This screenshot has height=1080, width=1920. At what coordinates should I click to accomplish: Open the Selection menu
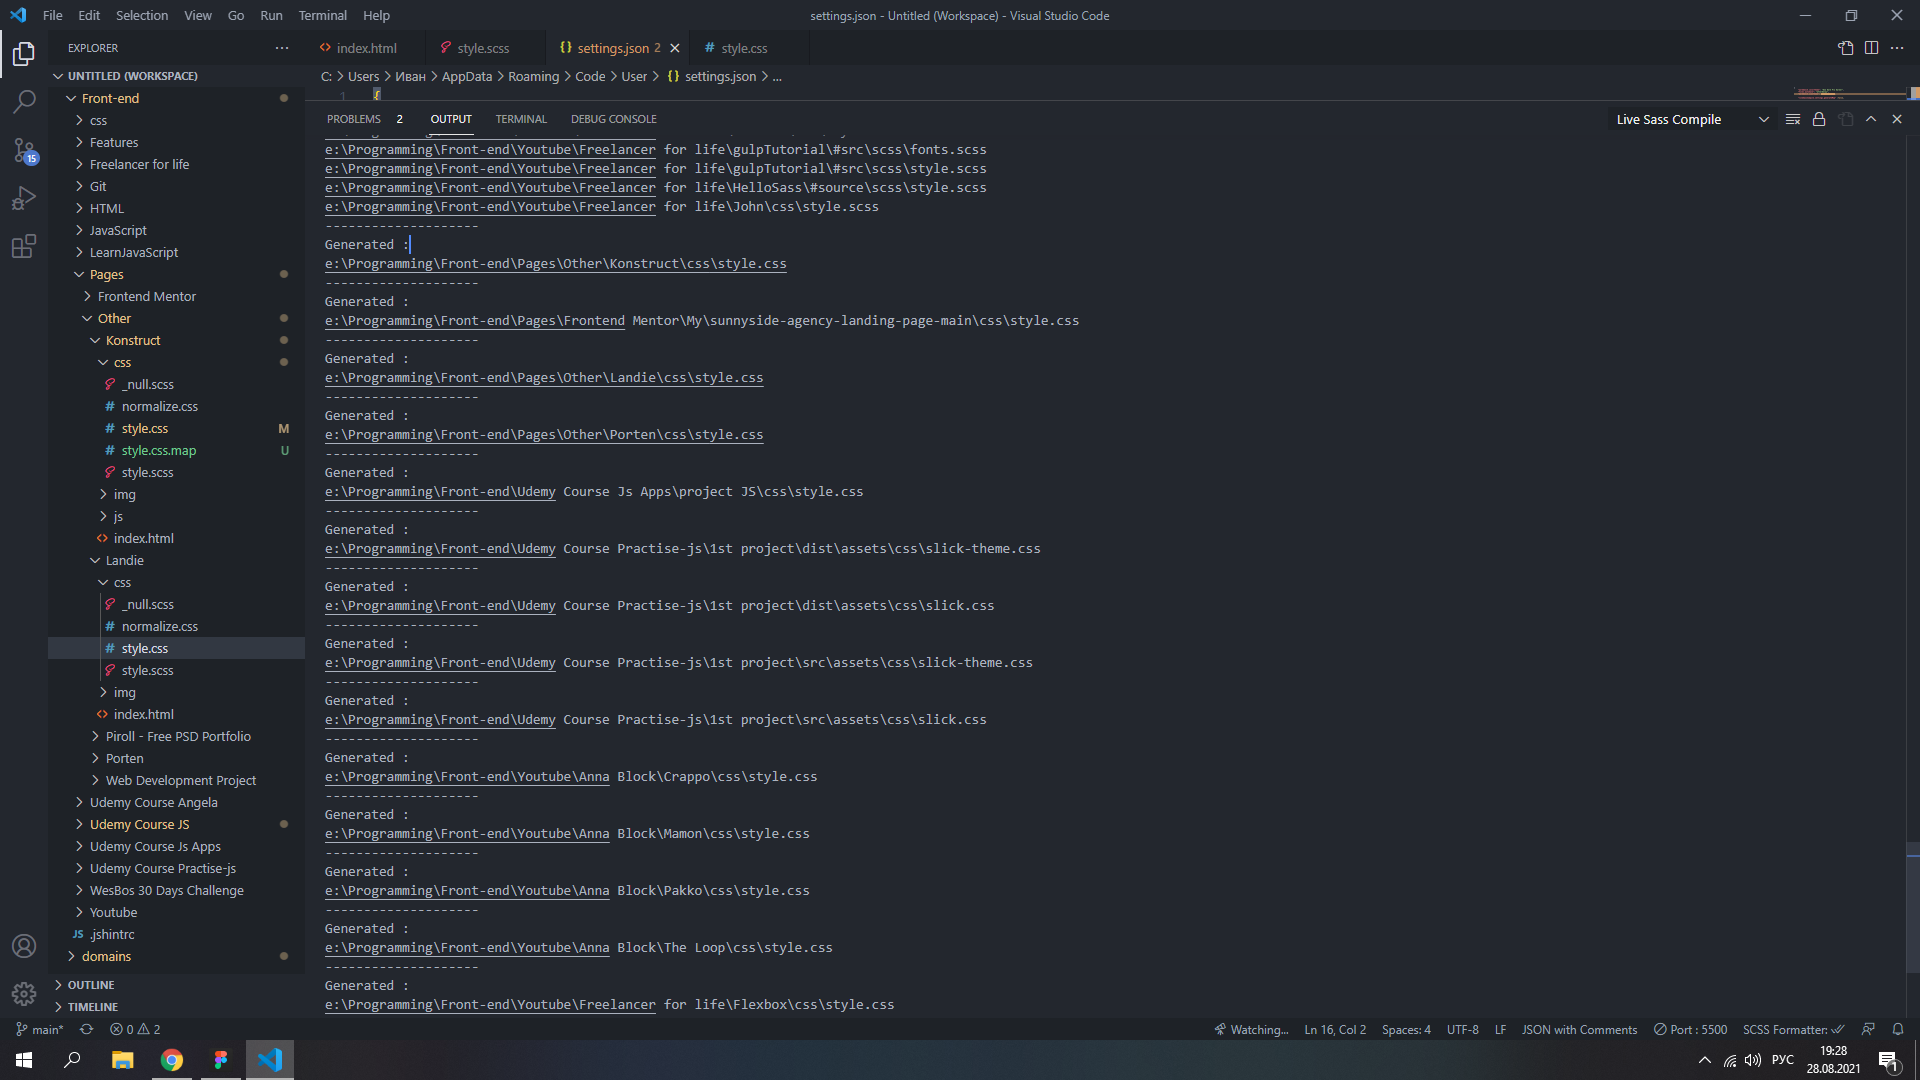pyautogui.click(x=142, y=15)
